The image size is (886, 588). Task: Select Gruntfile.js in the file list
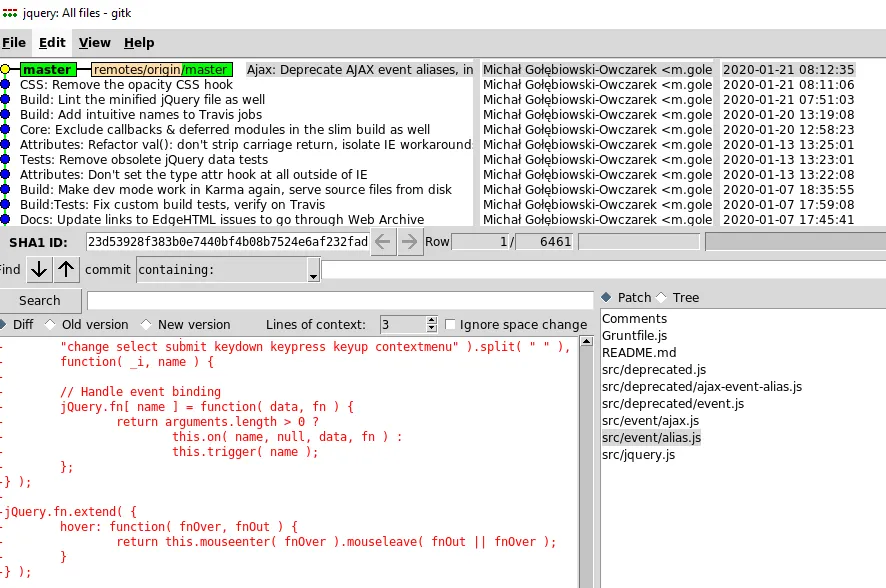coord(634,336)
